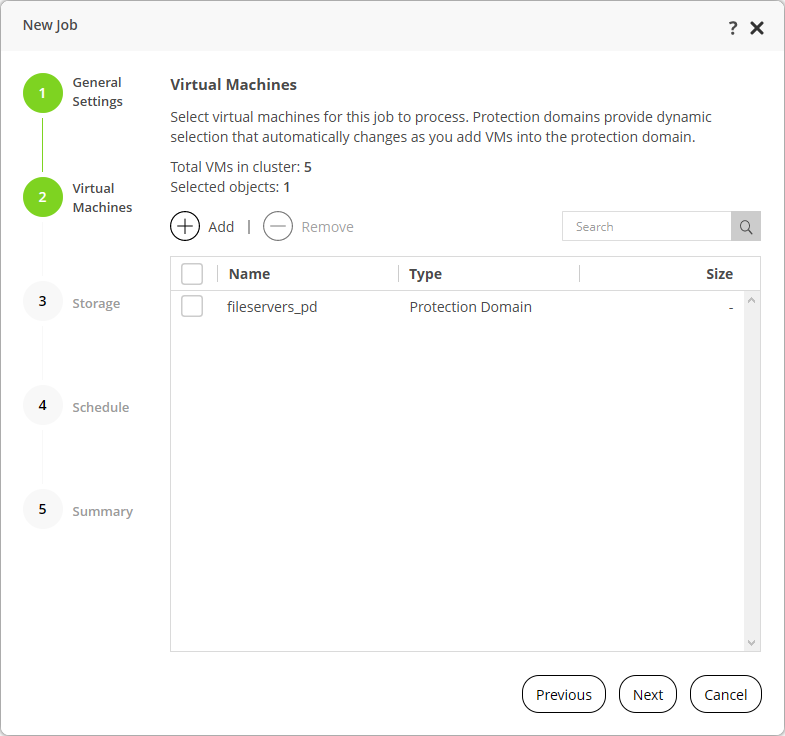
Task: Proceed with the Next button
Action: coord(648,695)
